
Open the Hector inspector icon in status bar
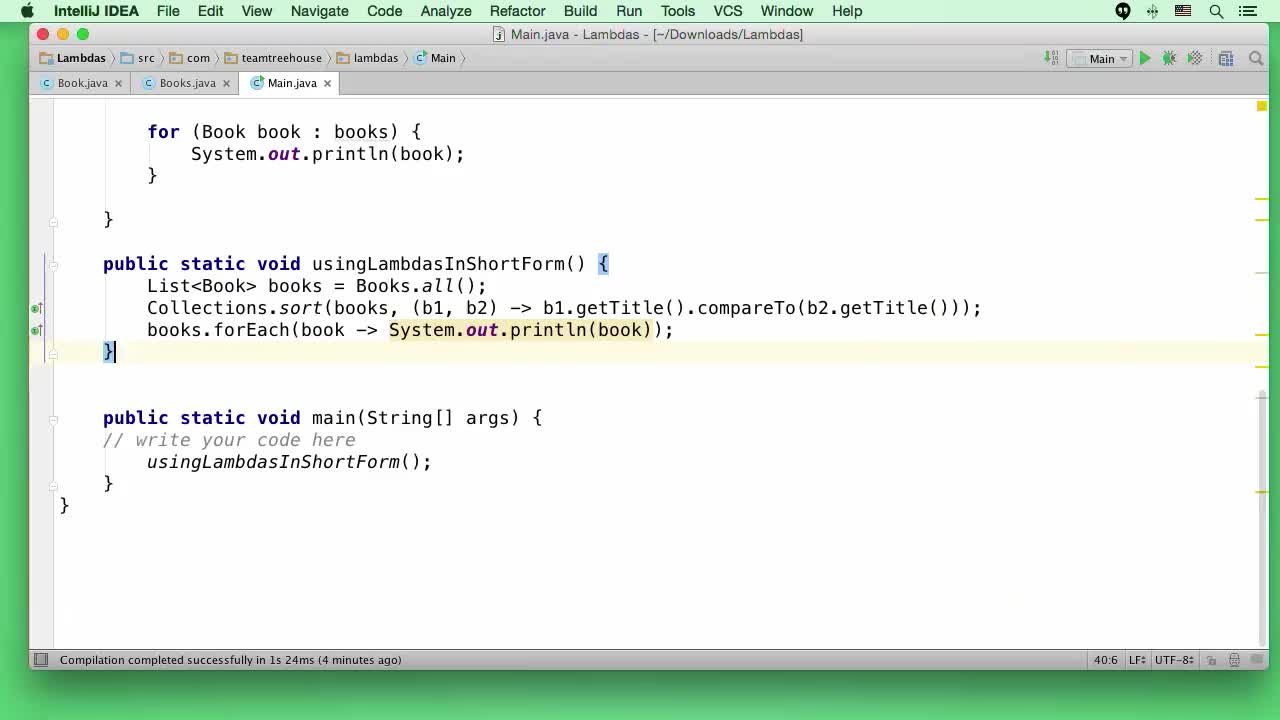tap(1234, 660)
